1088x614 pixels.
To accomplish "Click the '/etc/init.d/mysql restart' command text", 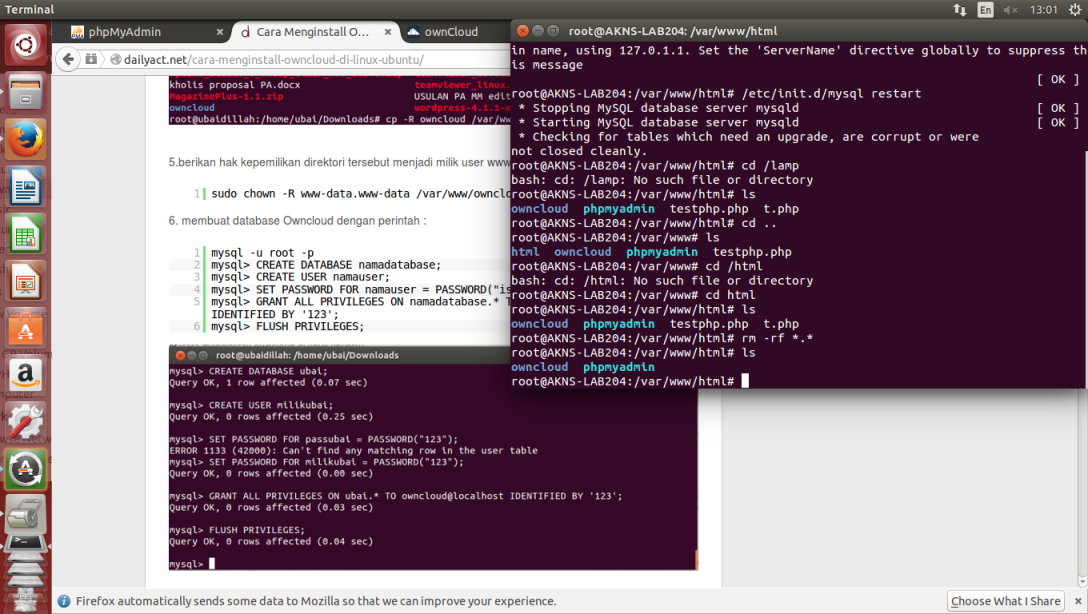I will (831, 93).
